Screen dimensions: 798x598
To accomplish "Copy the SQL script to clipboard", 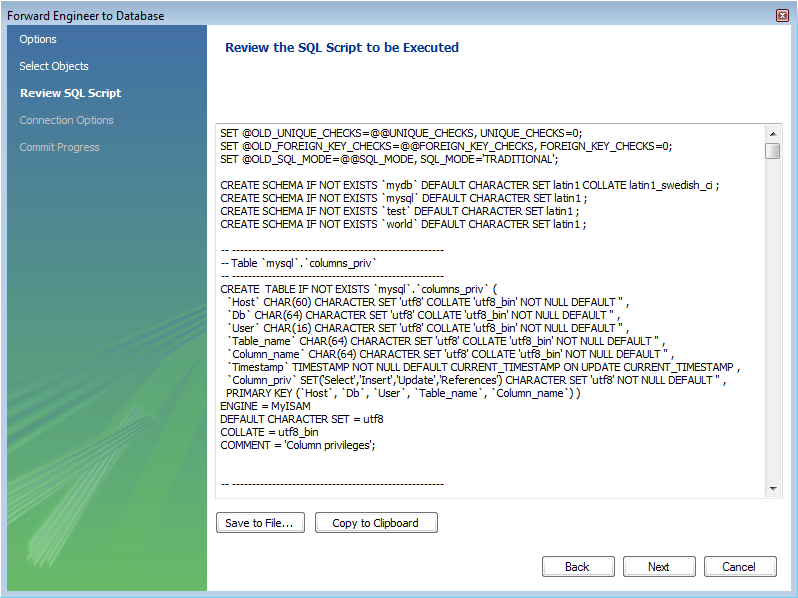I will tap(375, 523).
